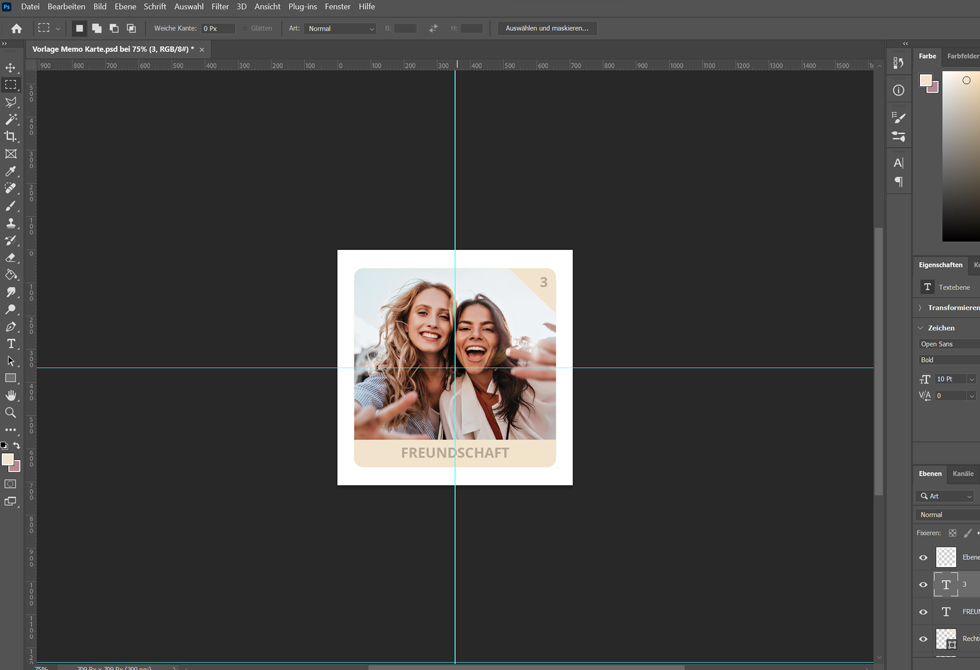The image size is (980, 670).
Task: Select the Crop tool
Action: click(x=11, y=136)
